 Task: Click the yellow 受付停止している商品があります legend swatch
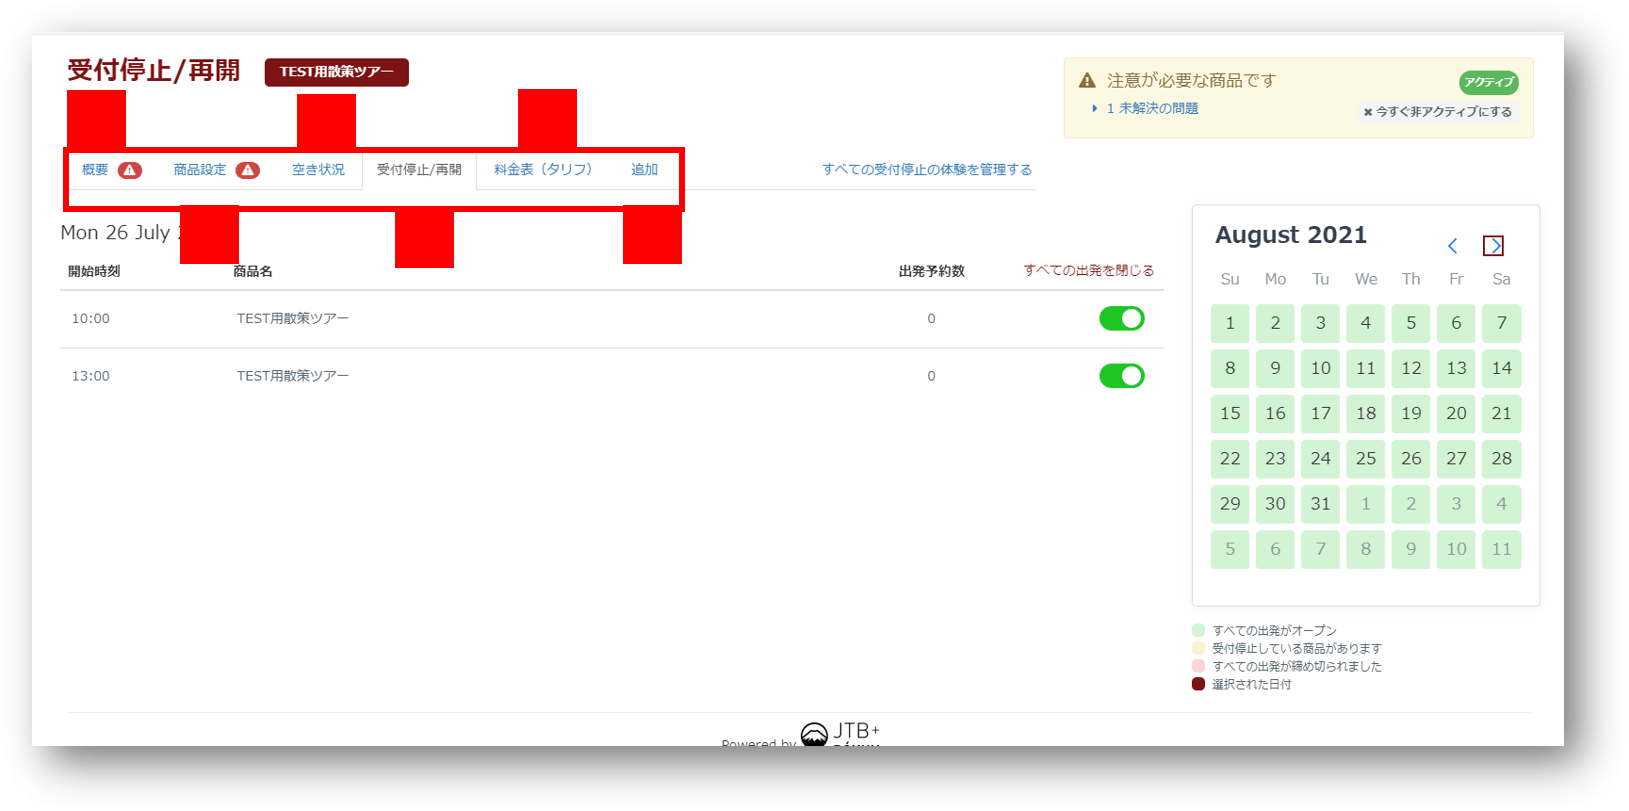click(1198, 648)
